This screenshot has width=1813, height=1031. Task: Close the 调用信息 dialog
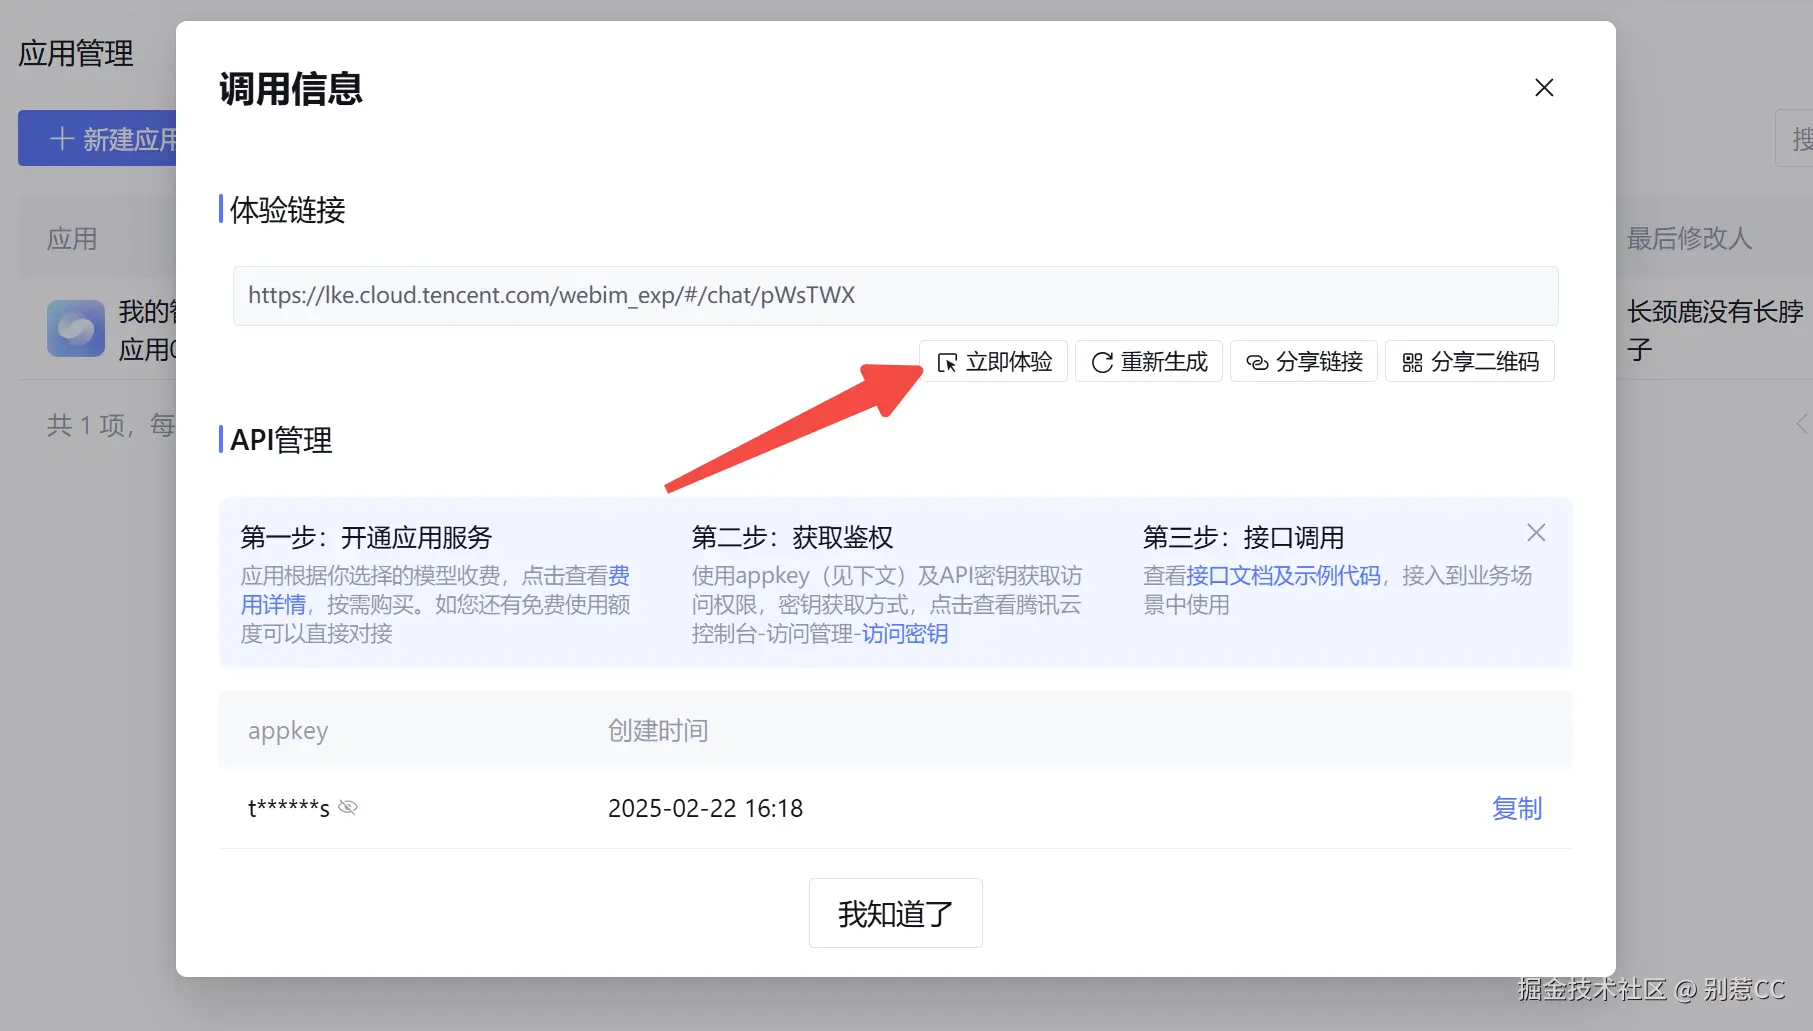pyautogui.click(x=1544, y=88)
